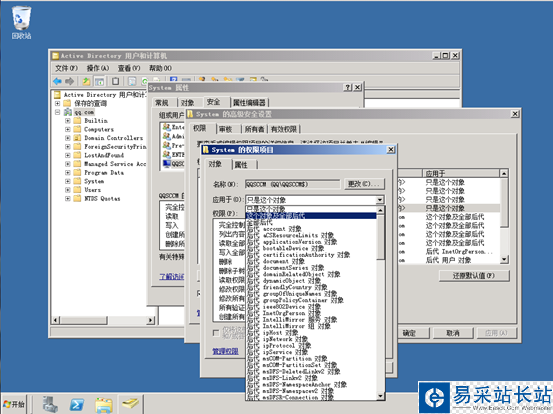Viewport: 553px width, 414px height.
Task: Select the Domain Controllers OU icon
Action: tap(77, 138)
